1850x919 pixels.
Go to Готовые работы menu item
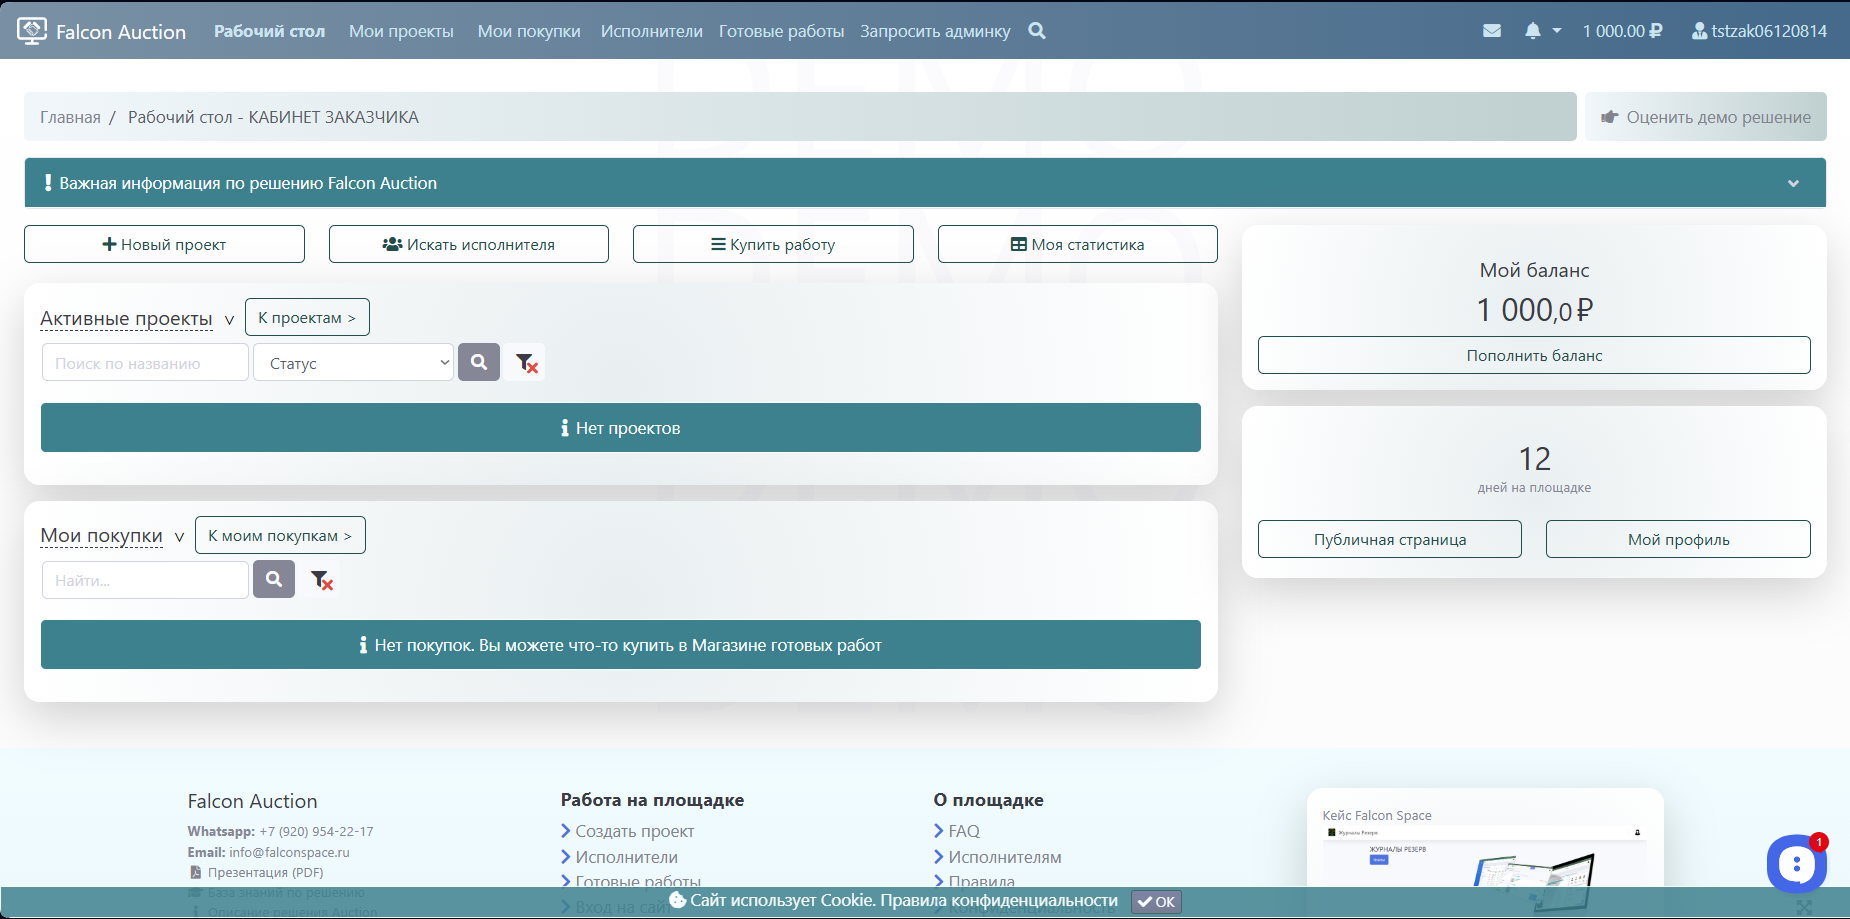tap(781, 31)
